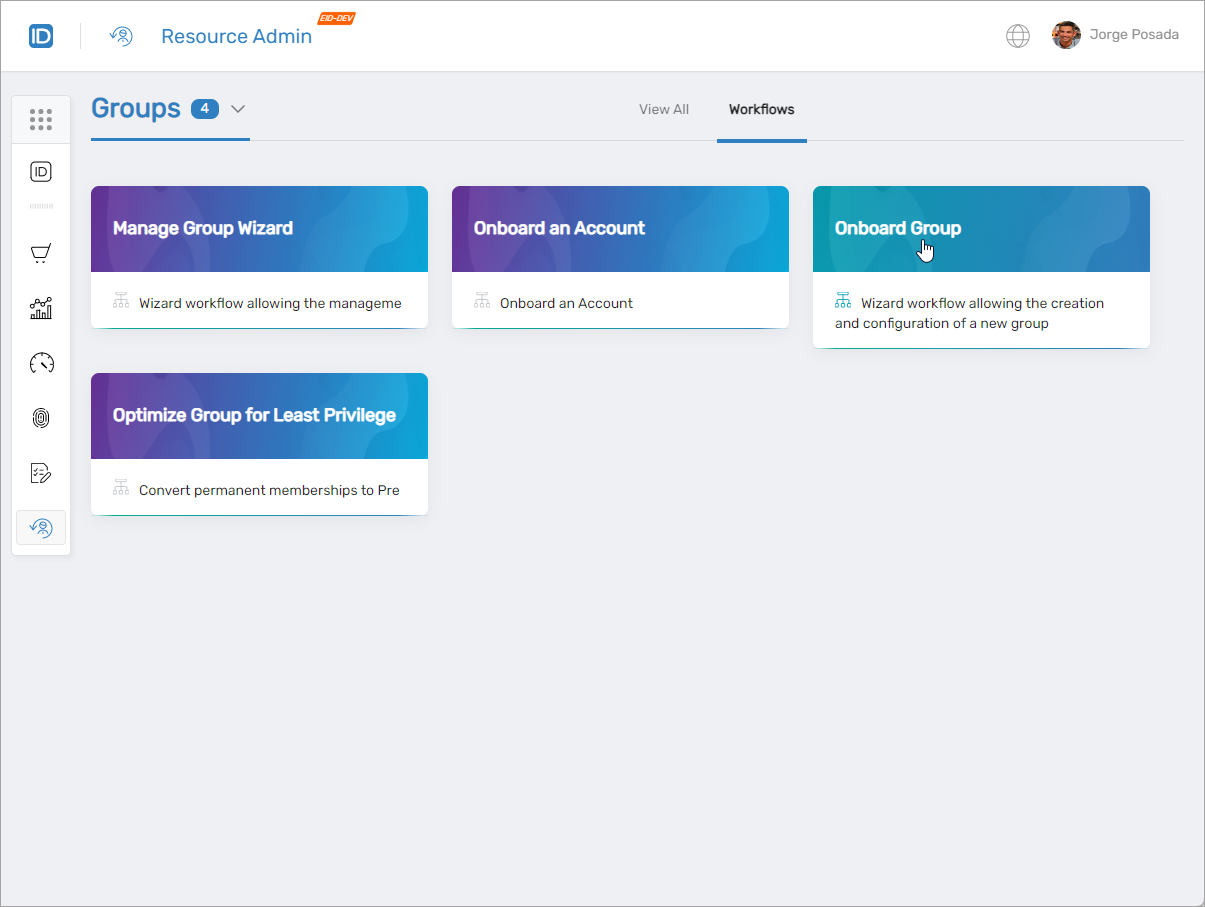Click the globe language icon
1205x907 pixels.
click(x=1017, y=35)
